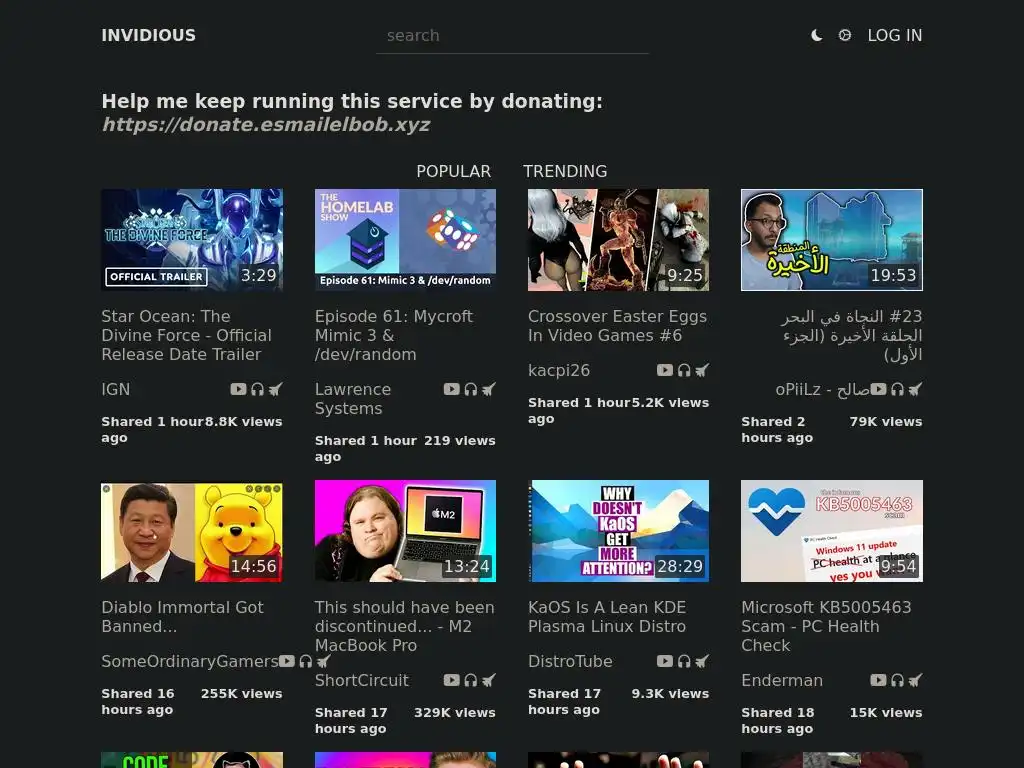Watch Enderman video on YouTube icon
Image resolution: width=1024 pixels, height=768 pixels.
click(x=878, y=680)
